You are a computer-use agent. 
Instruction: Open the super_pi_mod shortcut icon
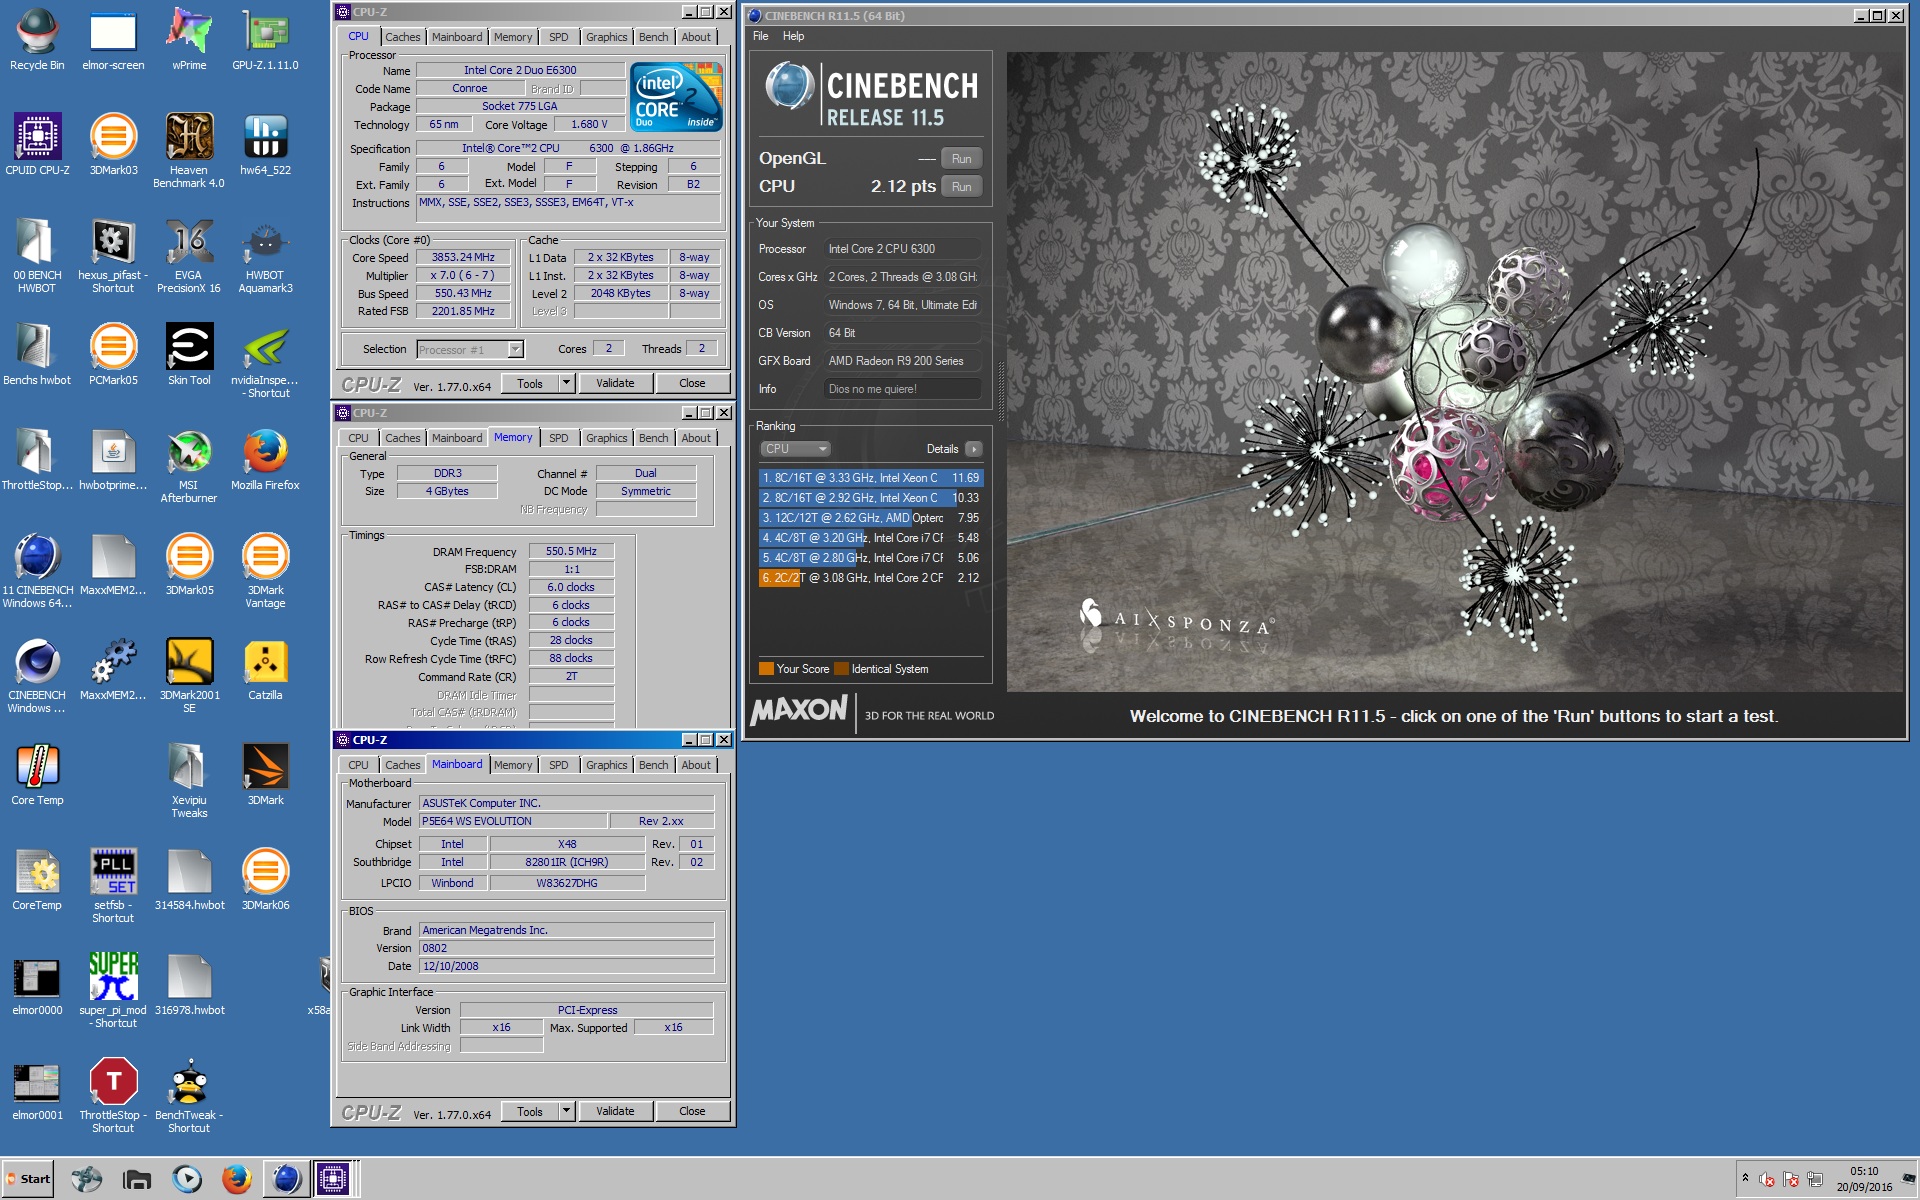pyautogui.click(x=113, y=990)
